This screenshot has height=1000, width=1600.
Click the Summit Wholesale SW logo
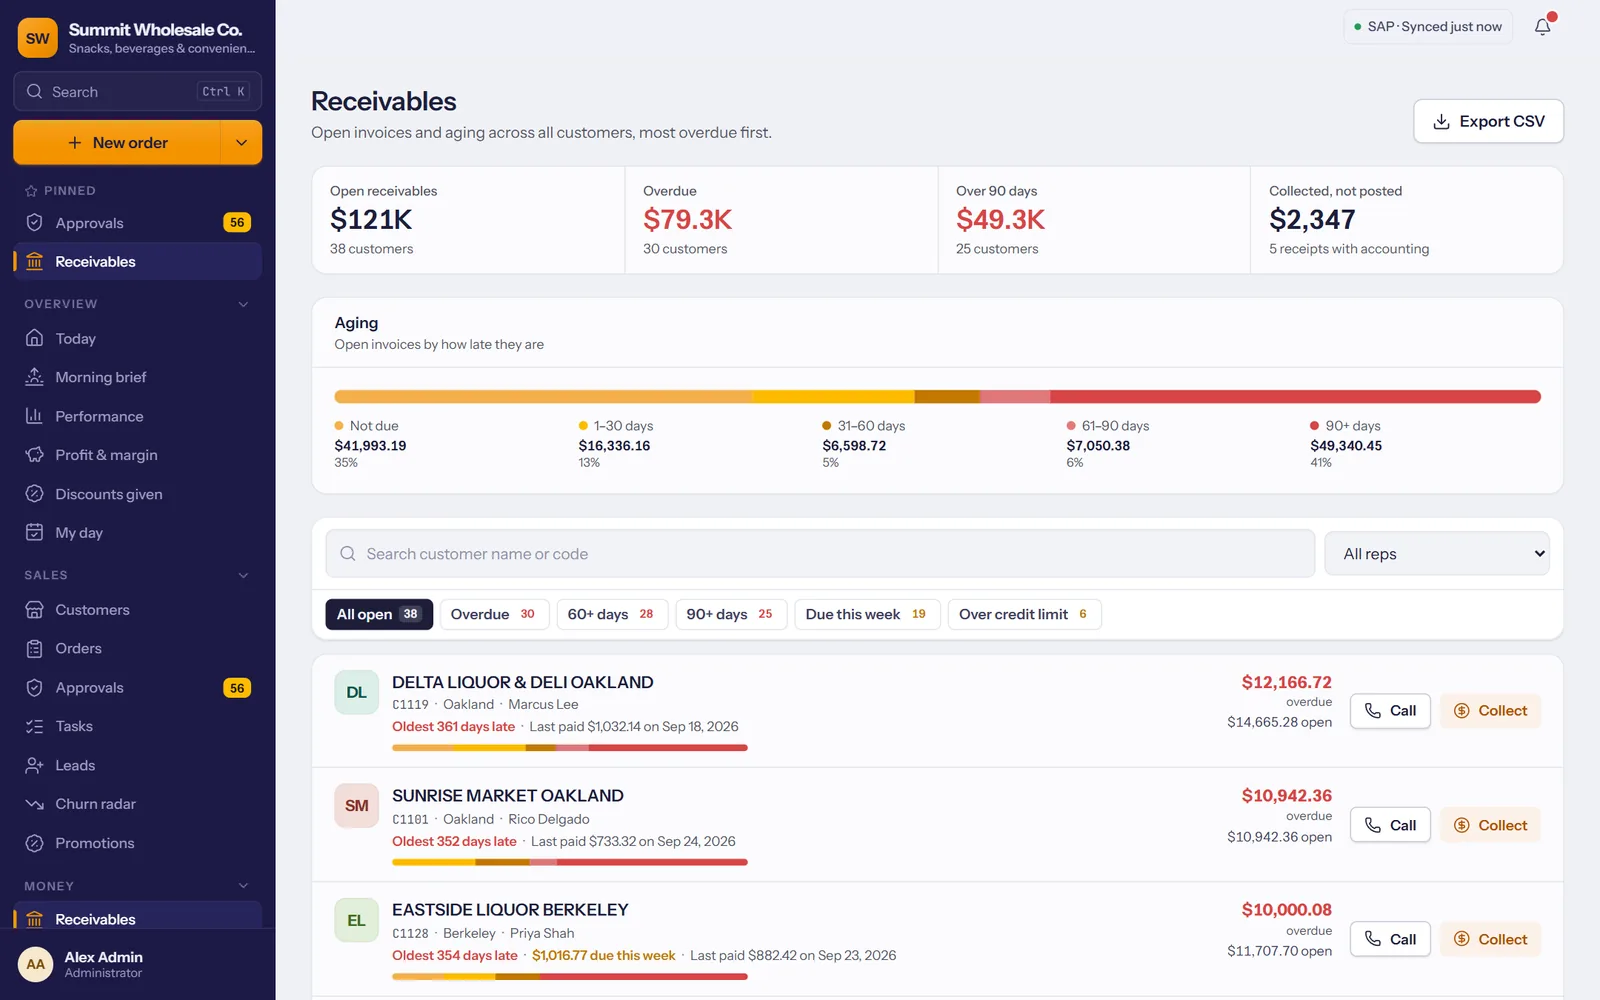click(37, 38)
